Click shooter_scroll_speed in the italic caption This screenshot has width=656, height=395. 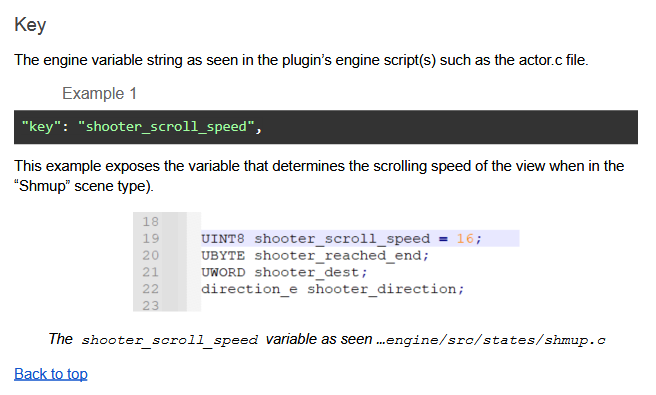click(x=169, y=340)
